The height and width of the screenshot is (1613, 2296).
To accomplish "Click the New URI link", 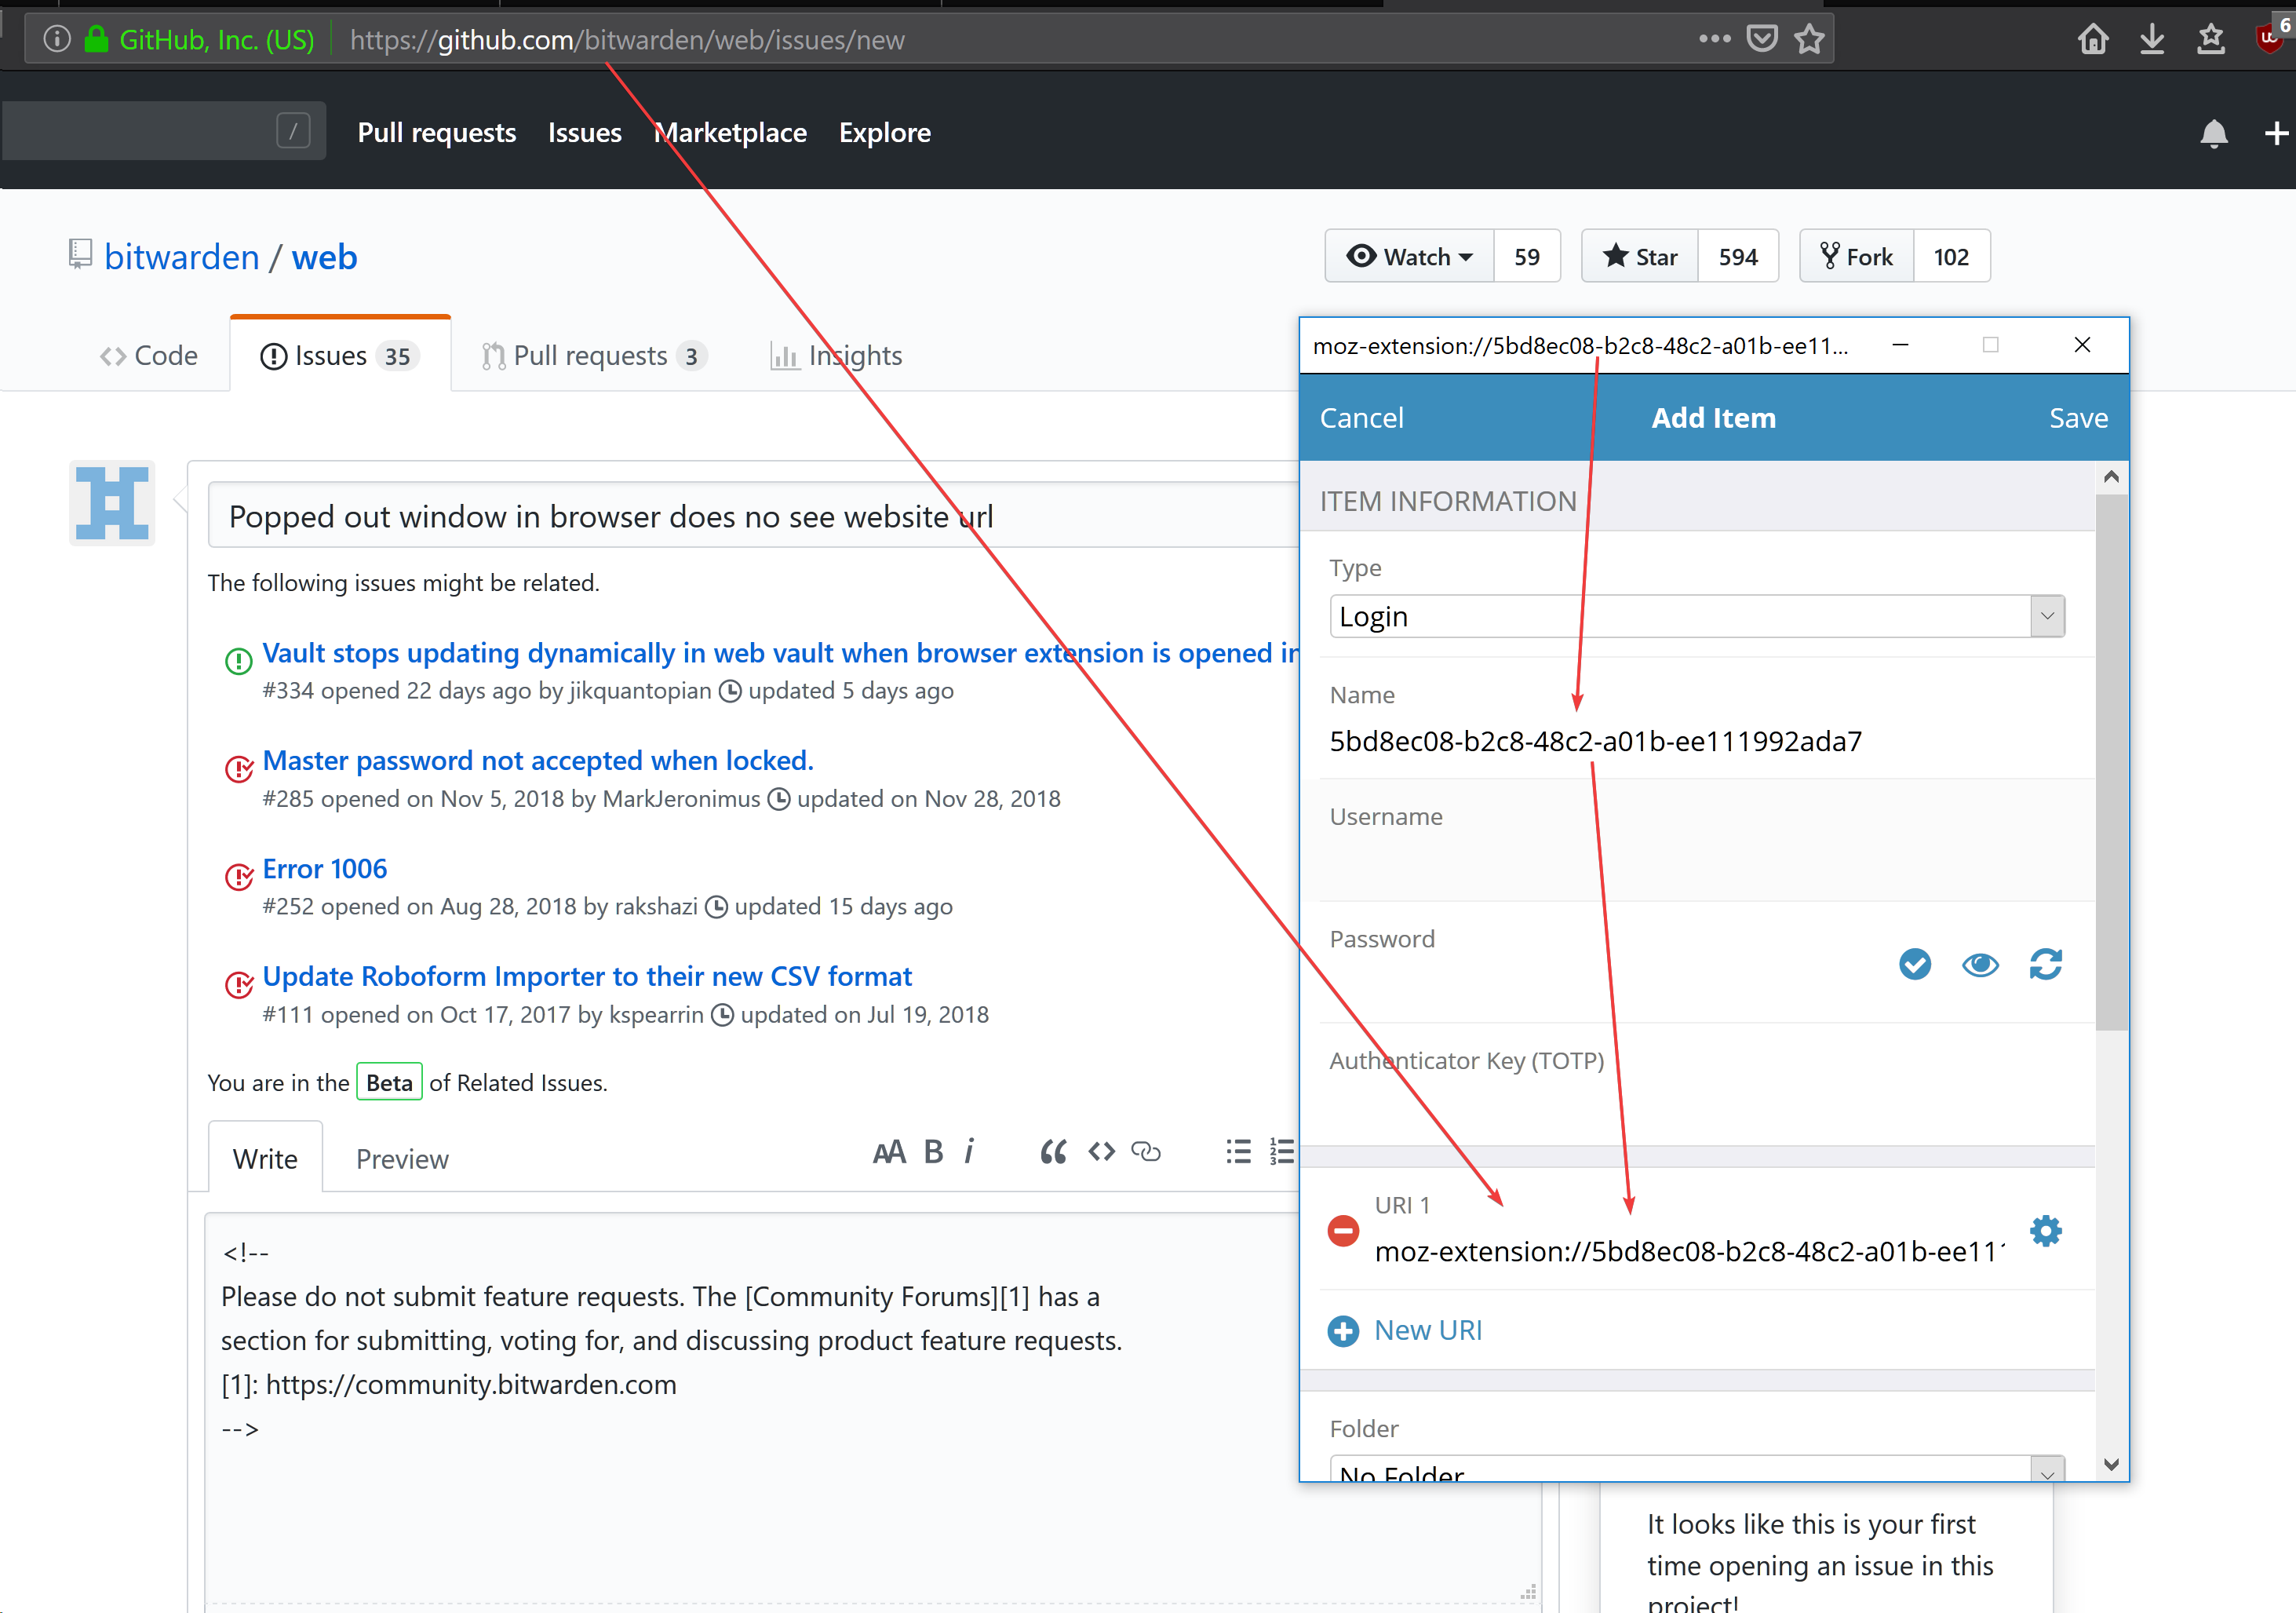I will tap(1428, 1331).
